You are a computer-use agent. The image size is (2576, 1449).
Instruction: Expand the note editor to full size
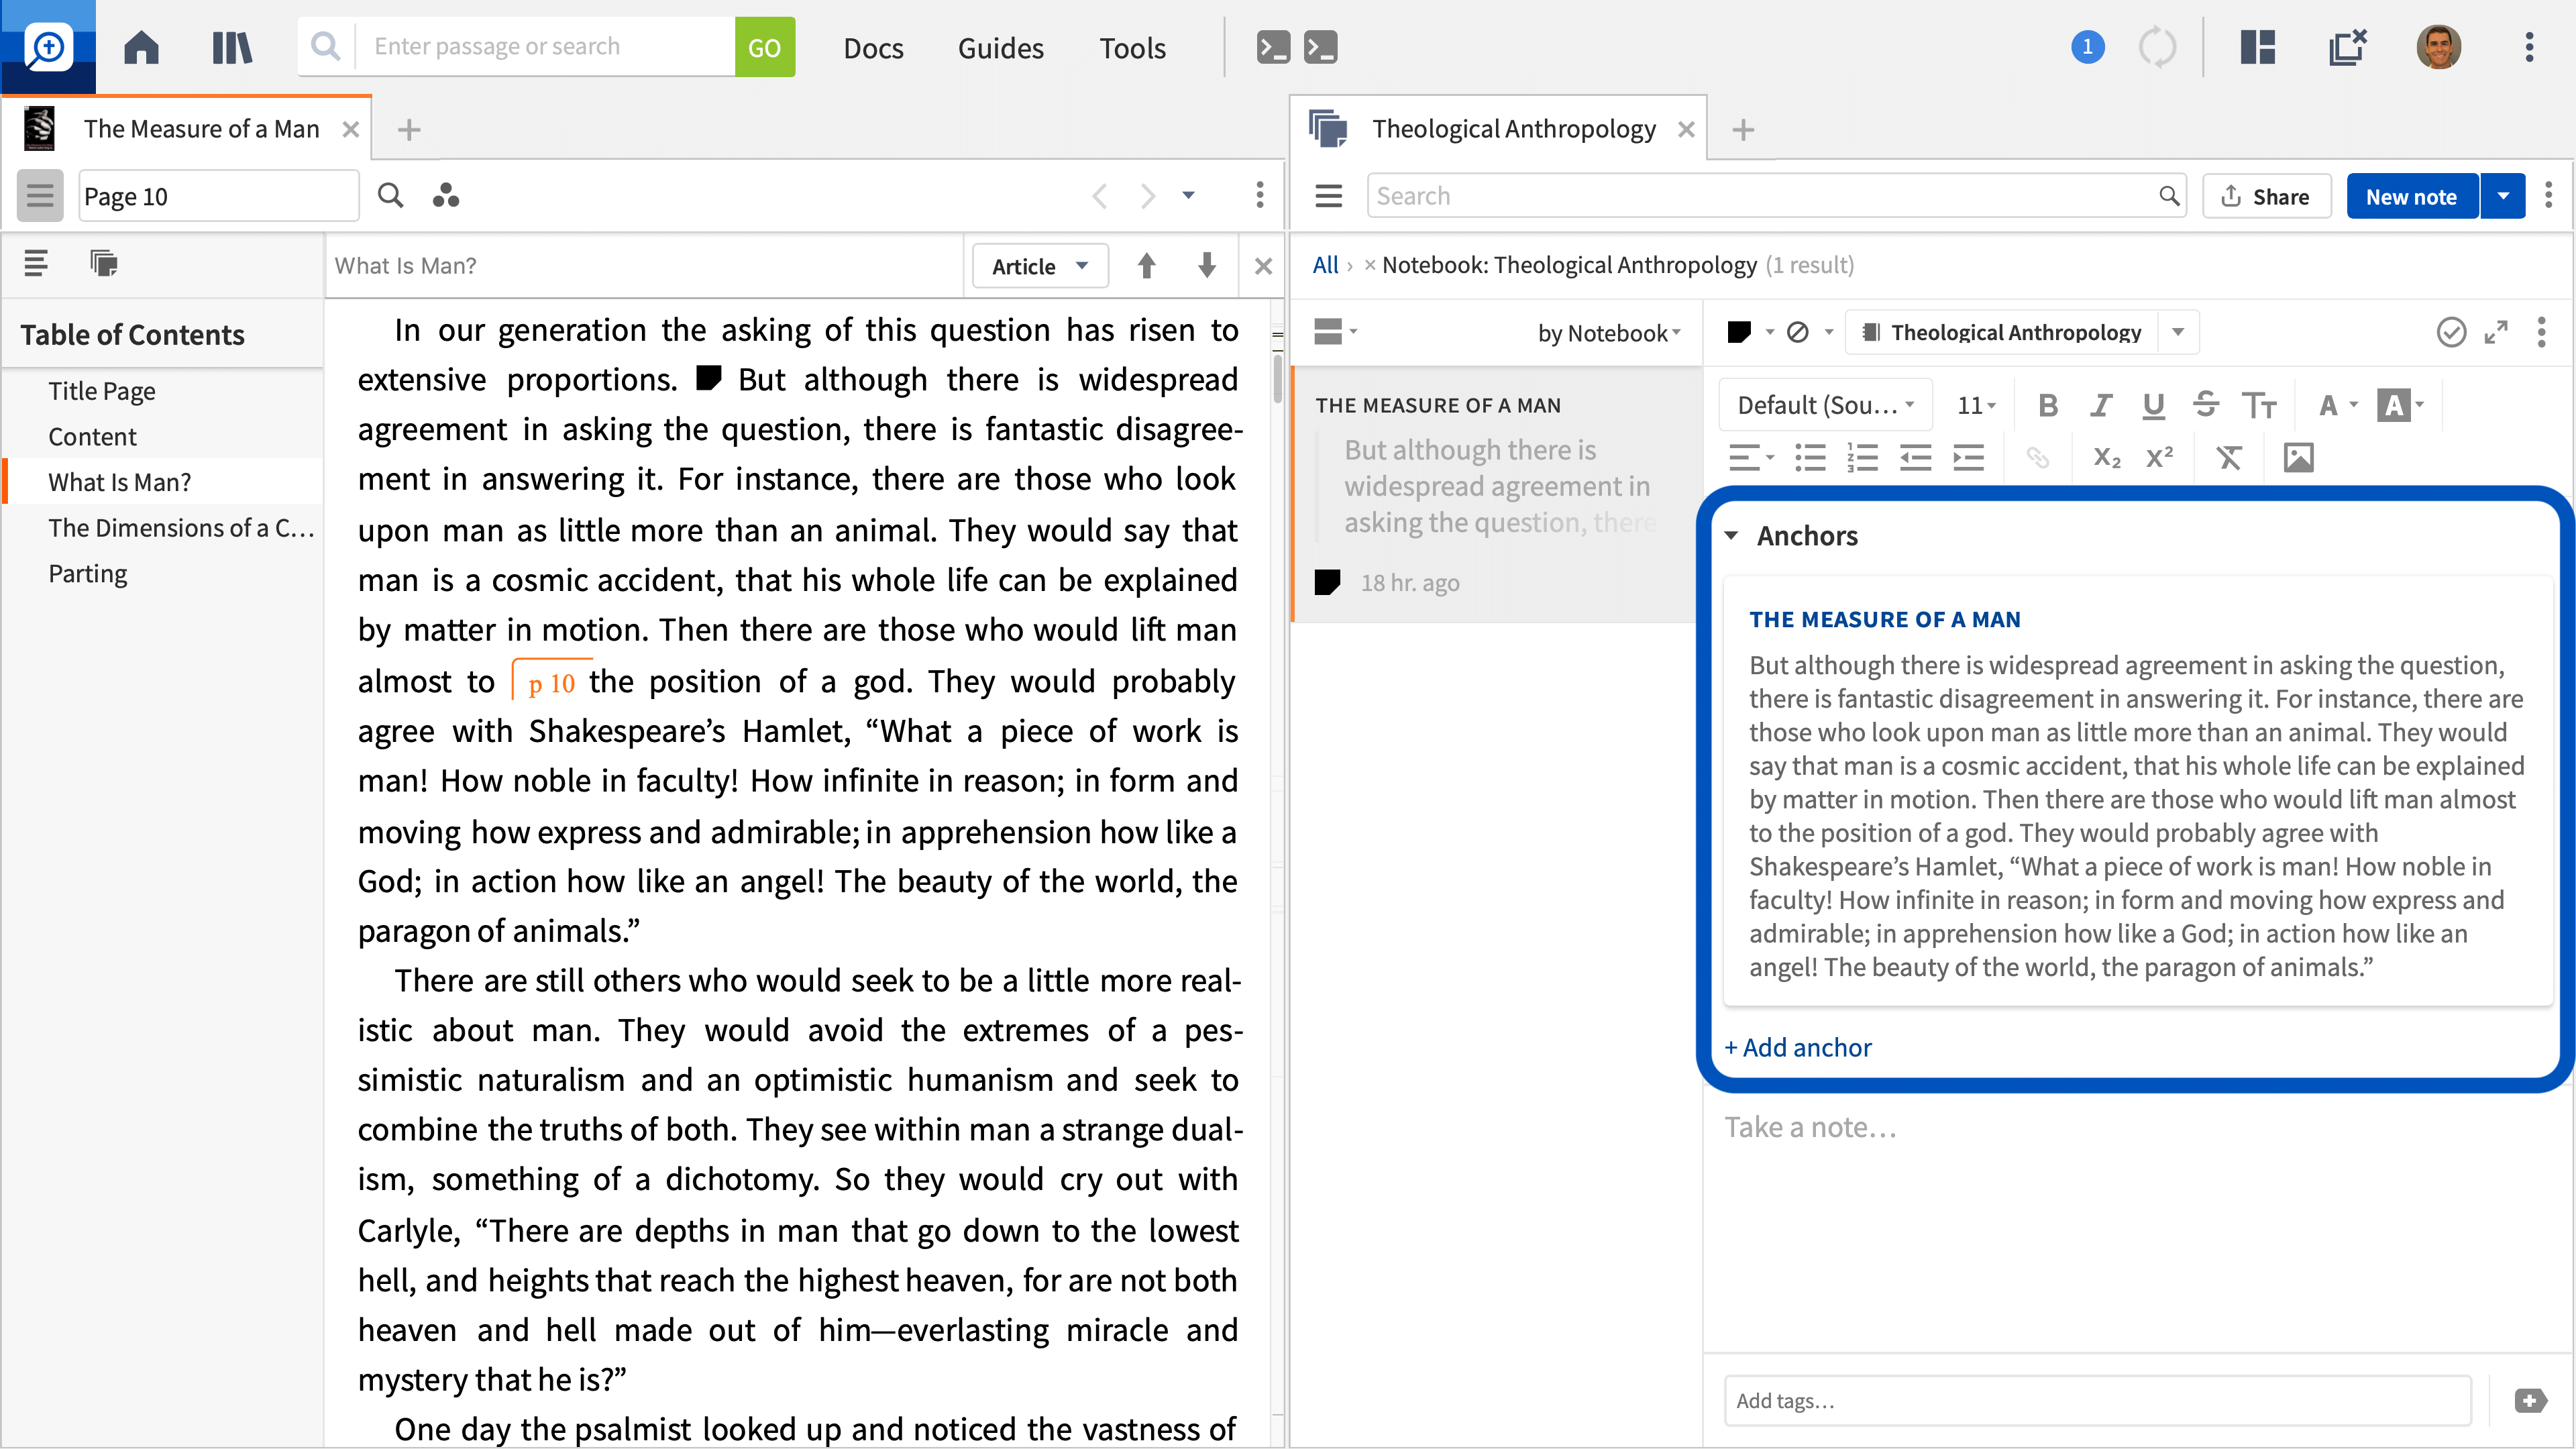coord(2496,332)
